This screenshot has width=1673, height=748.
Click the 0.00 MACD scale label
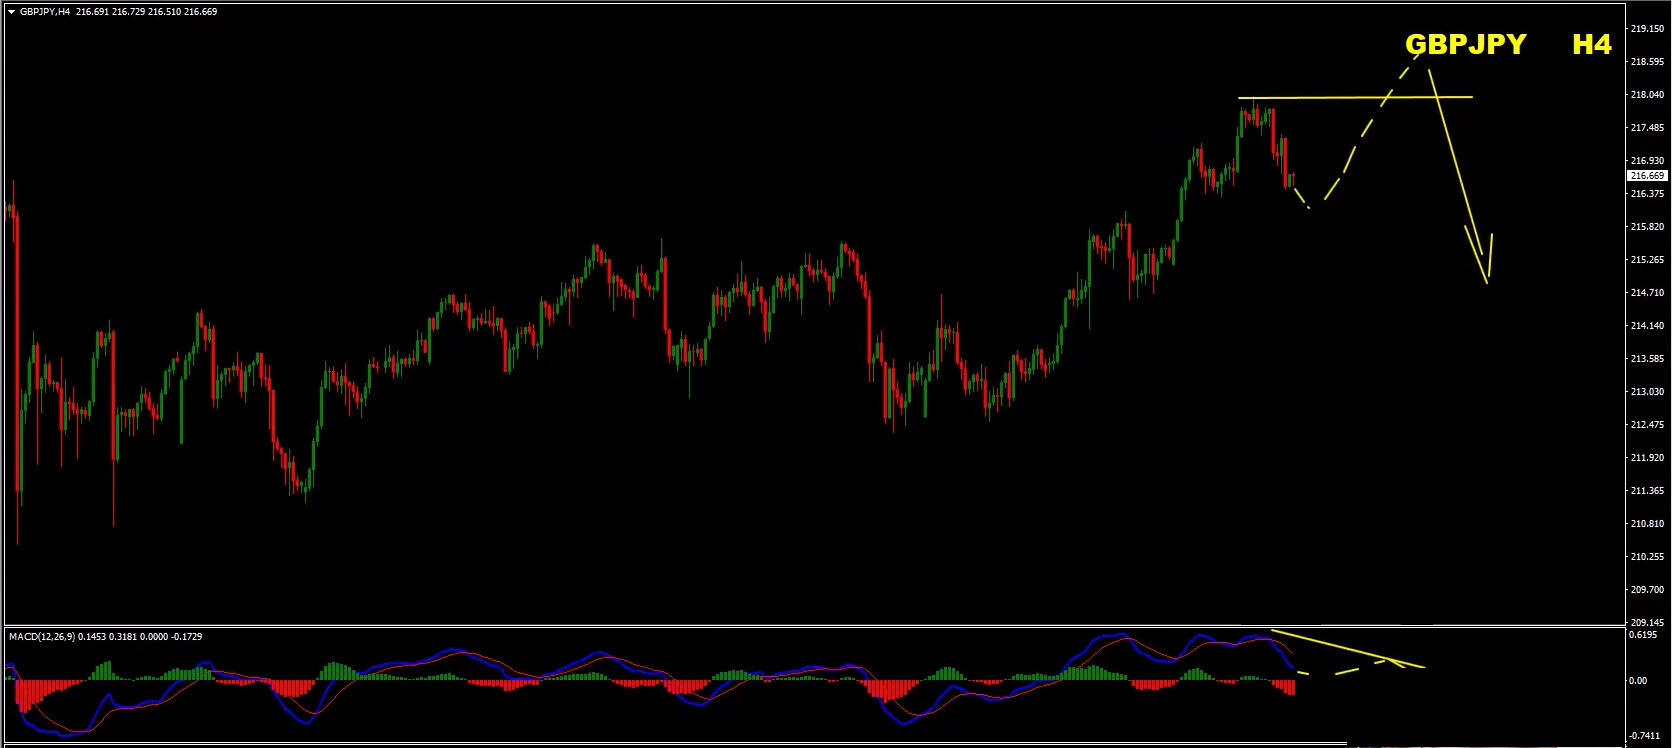click(1639, 681)
